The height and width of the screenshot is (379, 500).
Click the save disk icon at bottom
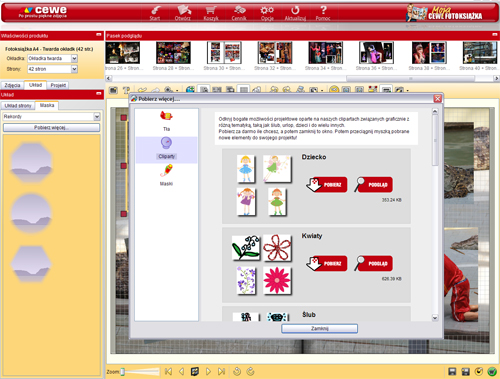(452, 371)
